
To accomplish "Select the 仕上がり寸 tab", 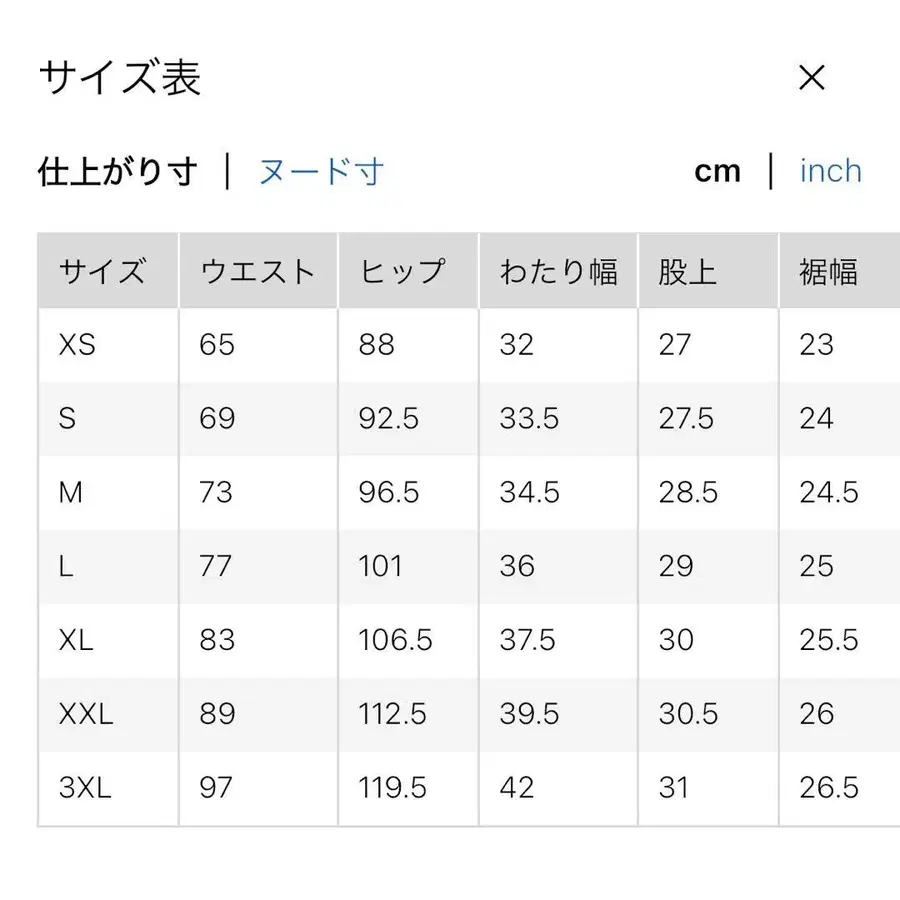I will [x=118, y=170].
